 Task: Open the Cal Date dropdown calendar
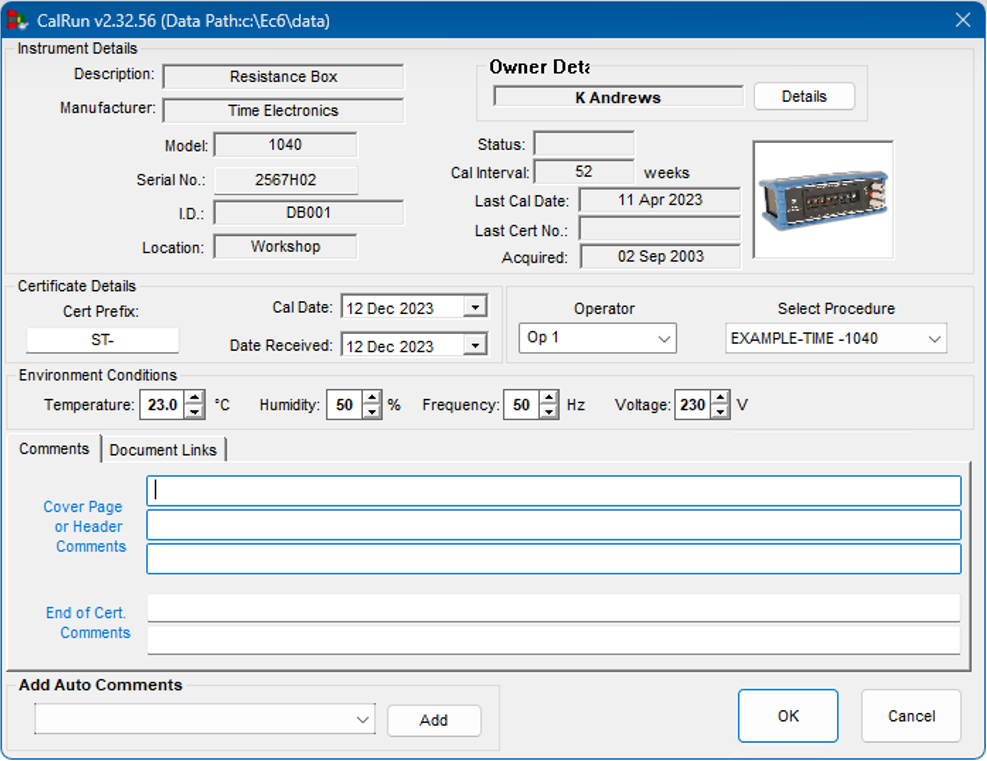pyautogui.click(x=476, y=308)
